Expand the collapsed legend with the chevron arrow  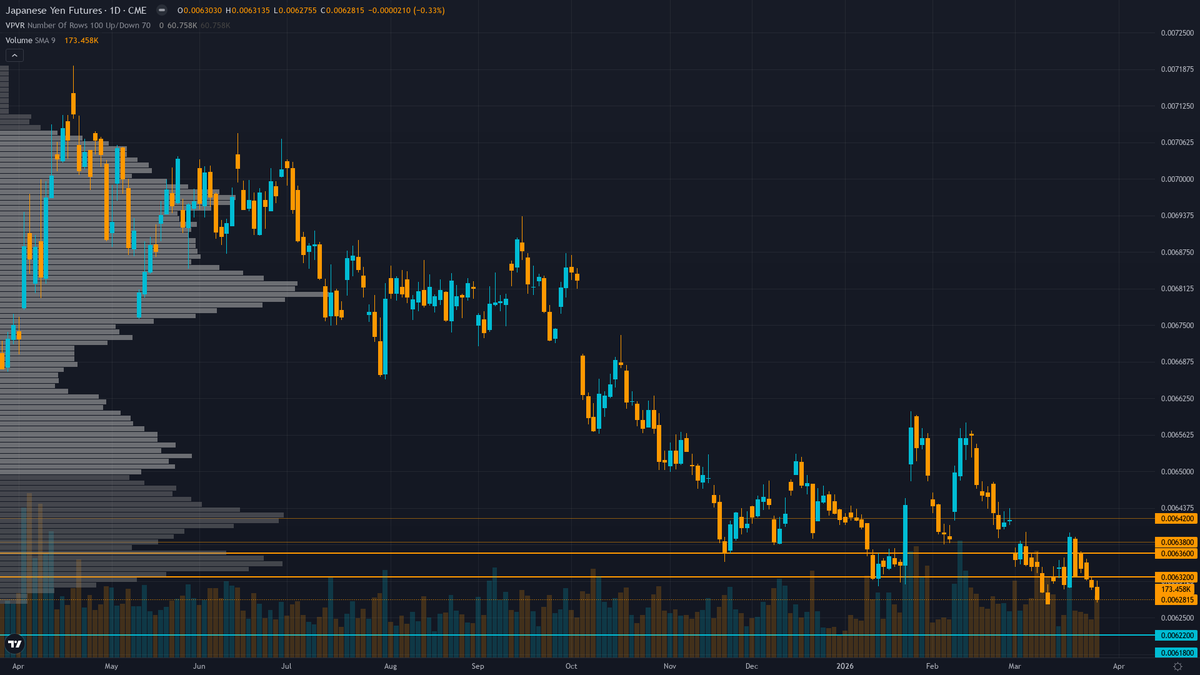pos(14,55)
